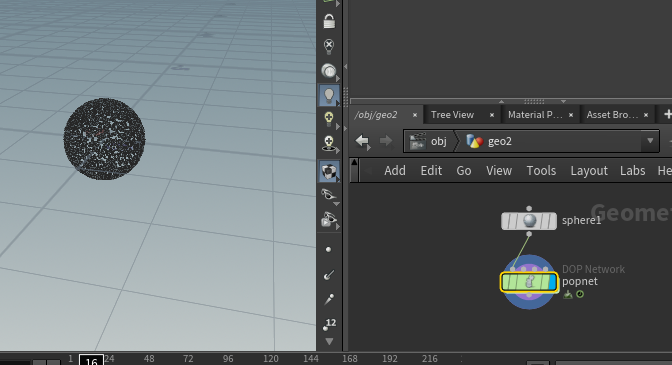Toggle display of points dot icon

coord(328,249)
